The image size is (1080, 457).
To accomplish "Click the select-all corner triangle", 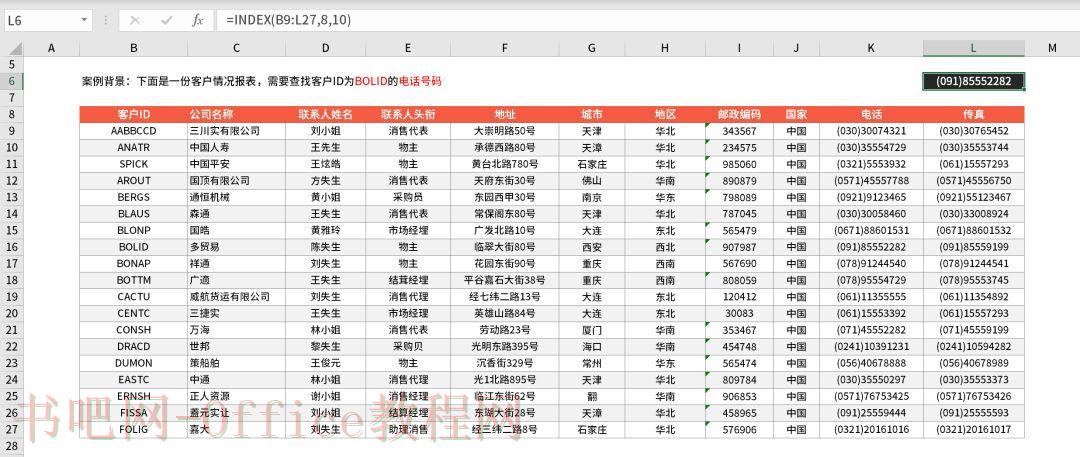I will coord(14,48).
